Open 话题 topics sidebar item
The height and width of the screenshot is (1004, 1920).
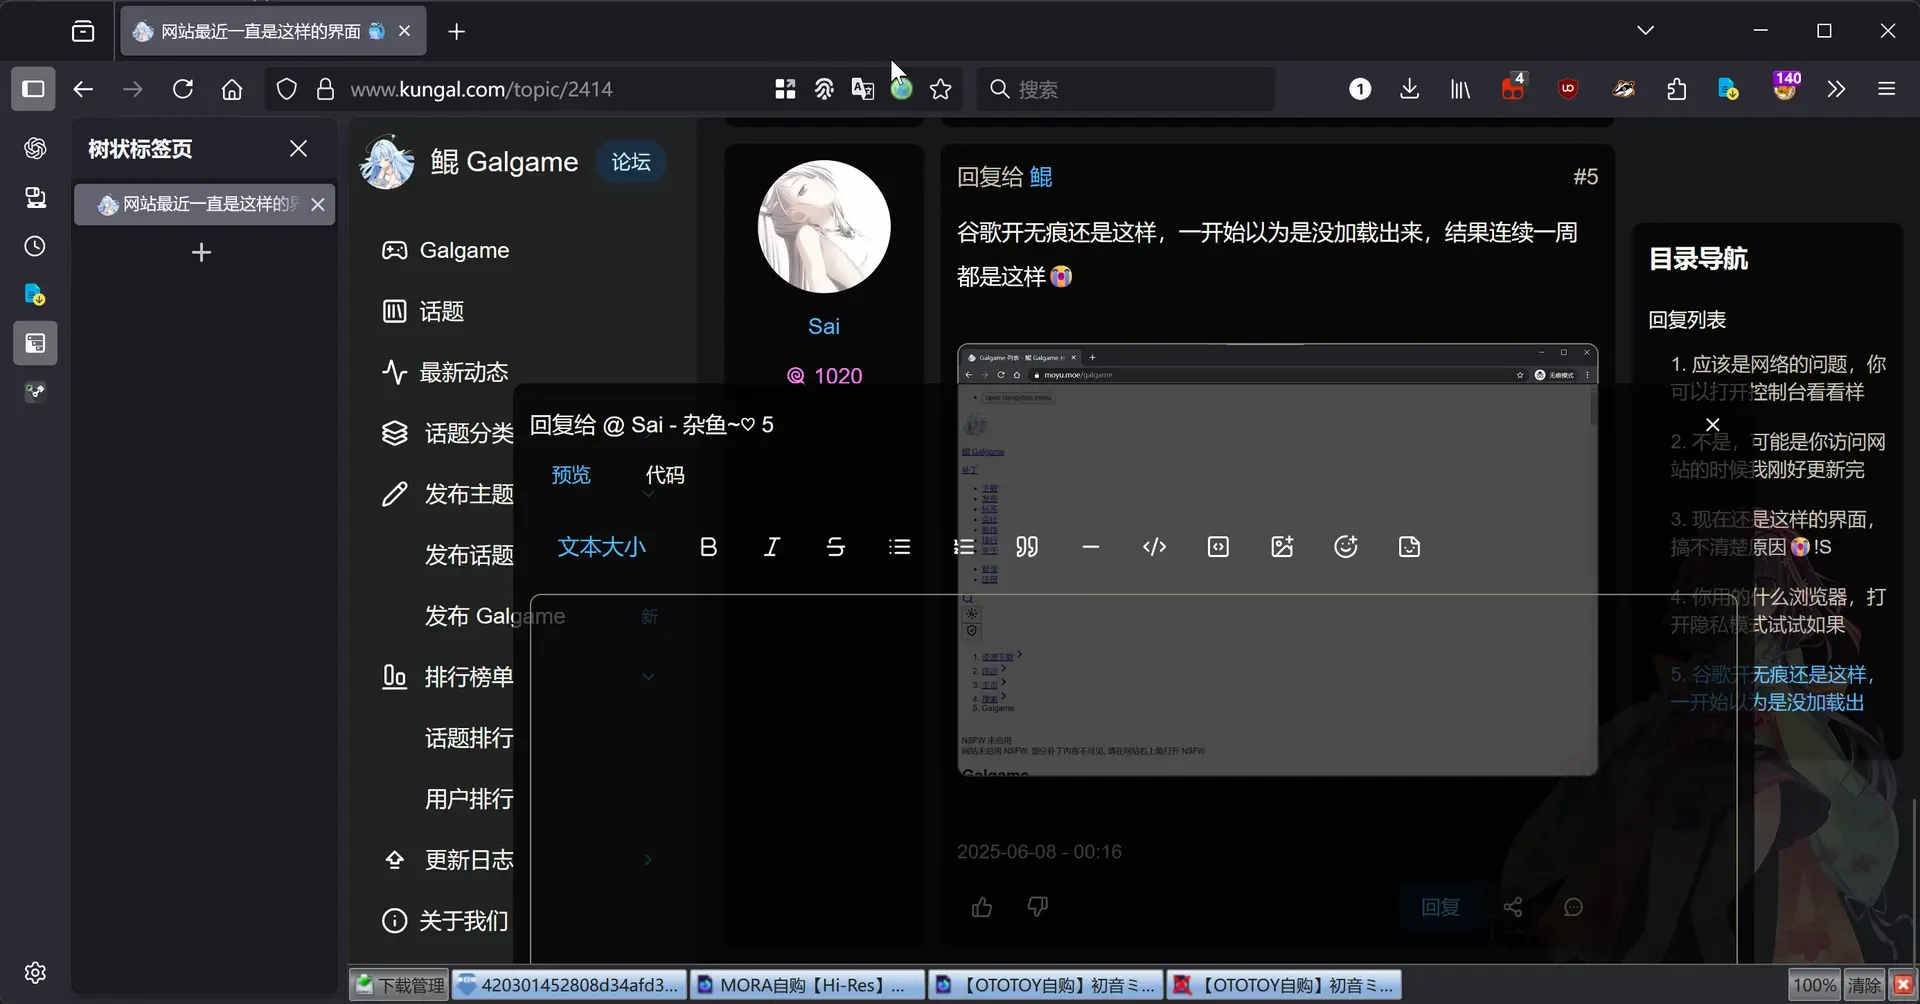point(423,311)
